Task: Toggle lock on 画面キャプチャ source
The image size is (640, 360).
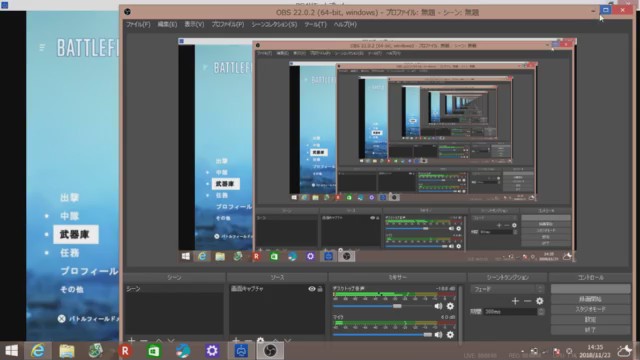Action: (x=320, y=289)
